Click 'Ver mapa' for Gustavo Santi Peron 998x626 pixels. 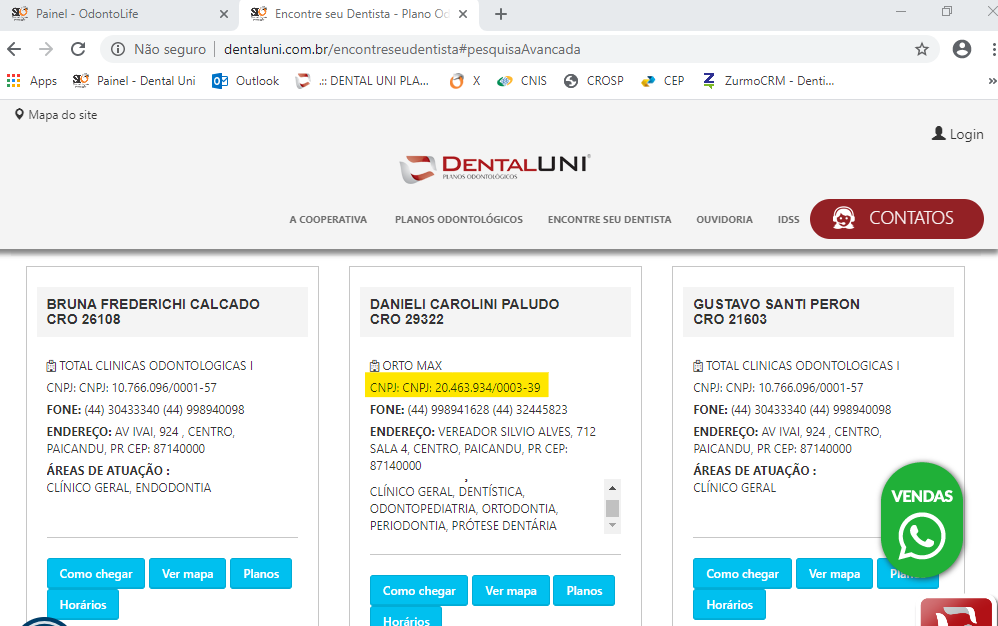tap(834, 574)
